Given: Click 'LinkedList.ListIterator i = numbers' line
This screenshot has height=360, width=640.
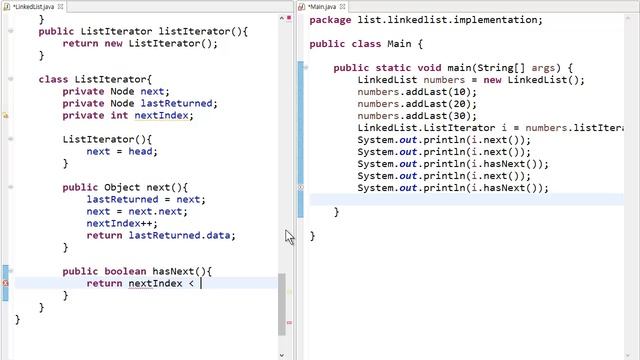Looking at the screenshot, I should 491,128.
